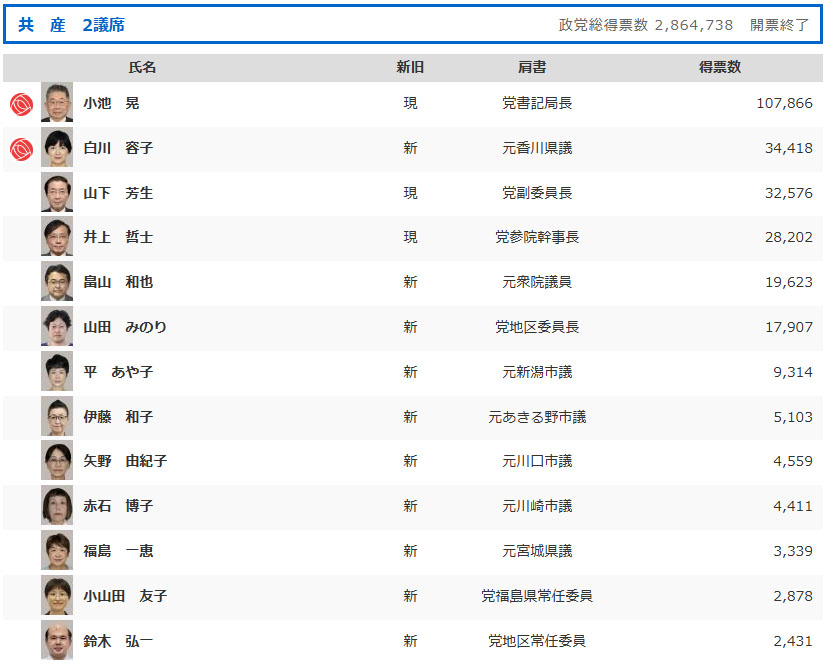Select the name 福島 一恵
Screen dimensions: 827x664
tap(118, 550)
